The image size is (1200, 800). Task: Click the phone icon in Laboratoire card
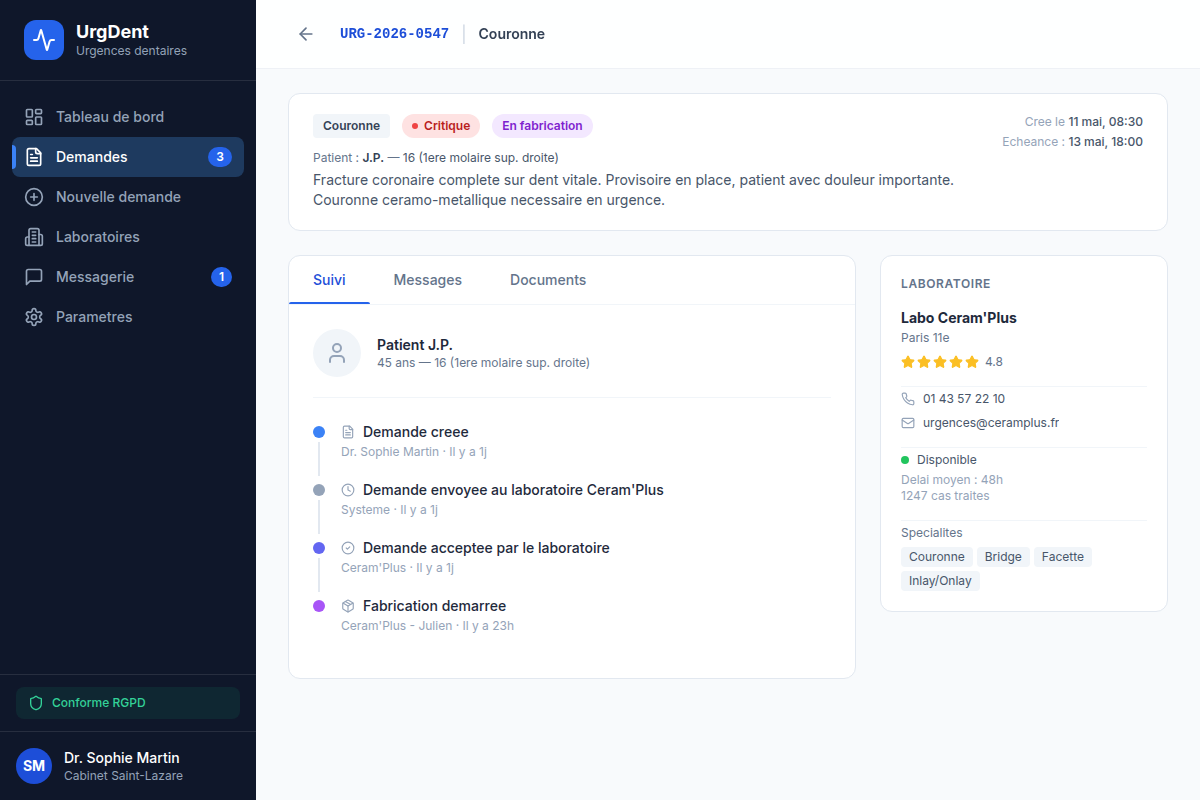click(908, 399)
